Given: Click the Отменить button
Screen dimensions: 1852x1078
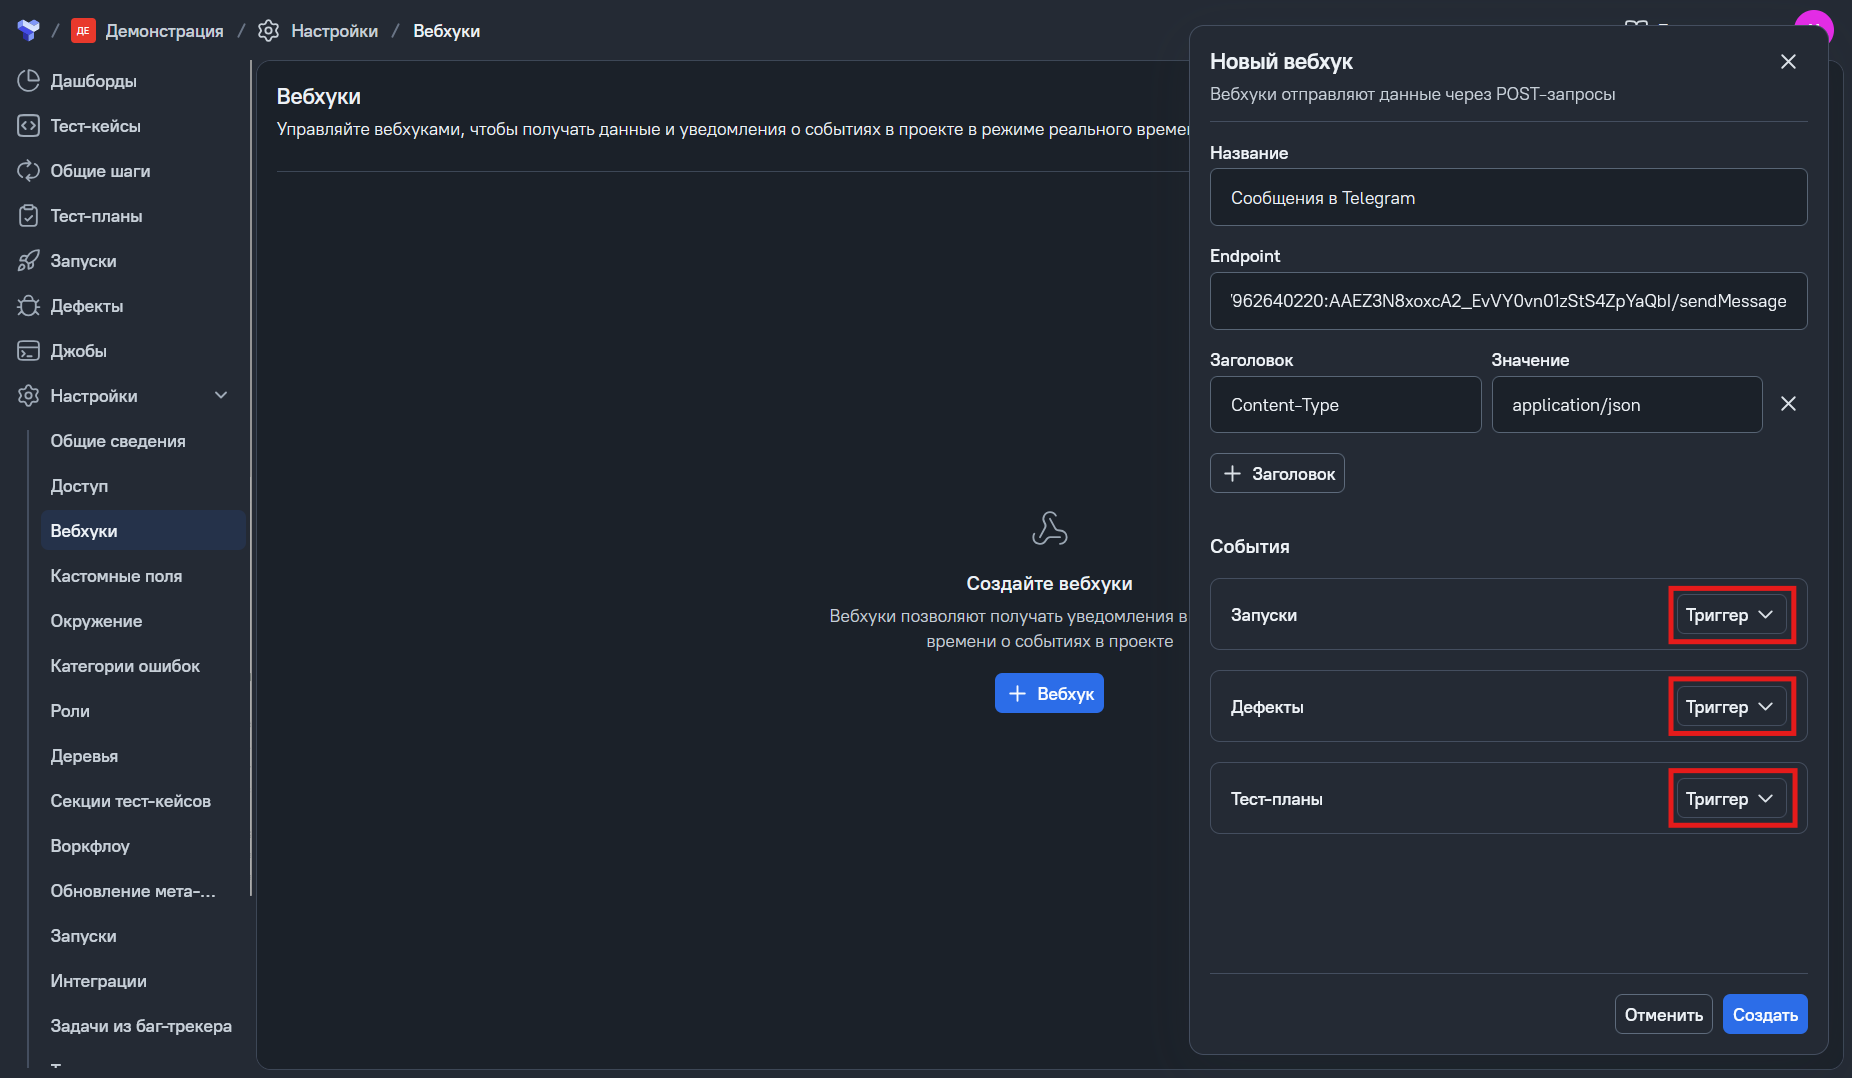Looking at the screenshot, I should pos(1663,1015).
